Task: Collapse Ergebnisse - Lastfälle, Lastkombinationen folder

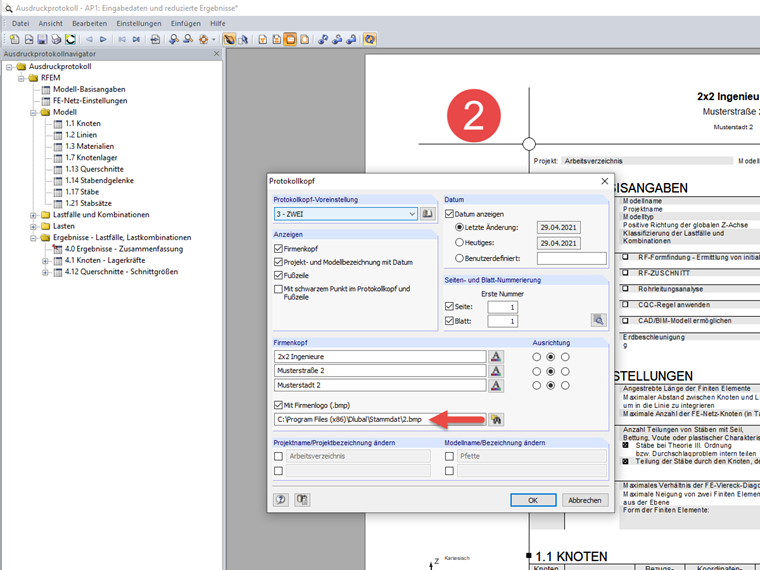Action: click(33, 238)
